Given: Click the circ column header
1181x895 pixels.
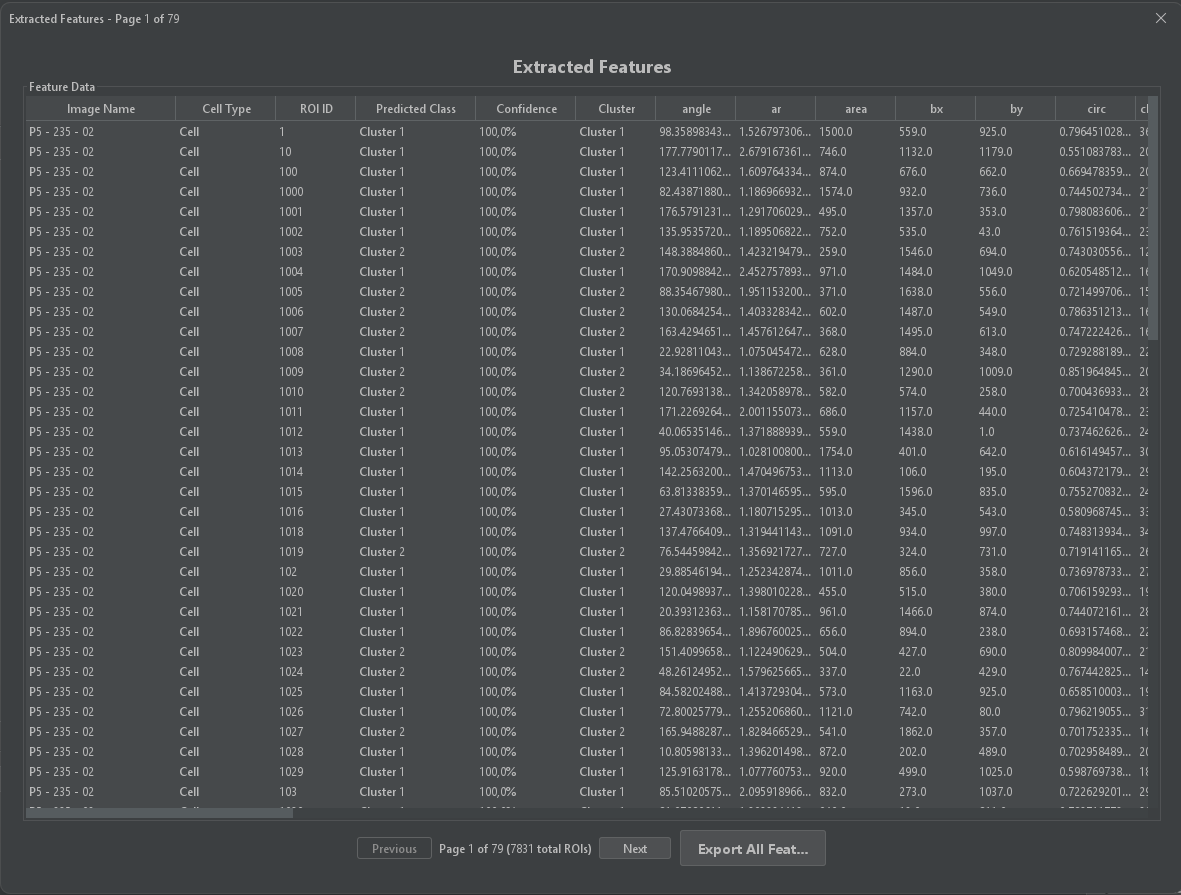Looking at the screenshot, I should click(1096, 108).
